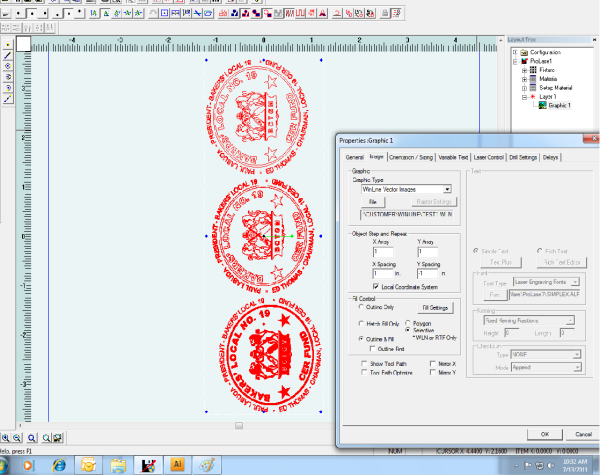Click the ProLase app icon in taskbar
The height and width of the screenshot is (476, 600).
[148, 465]
